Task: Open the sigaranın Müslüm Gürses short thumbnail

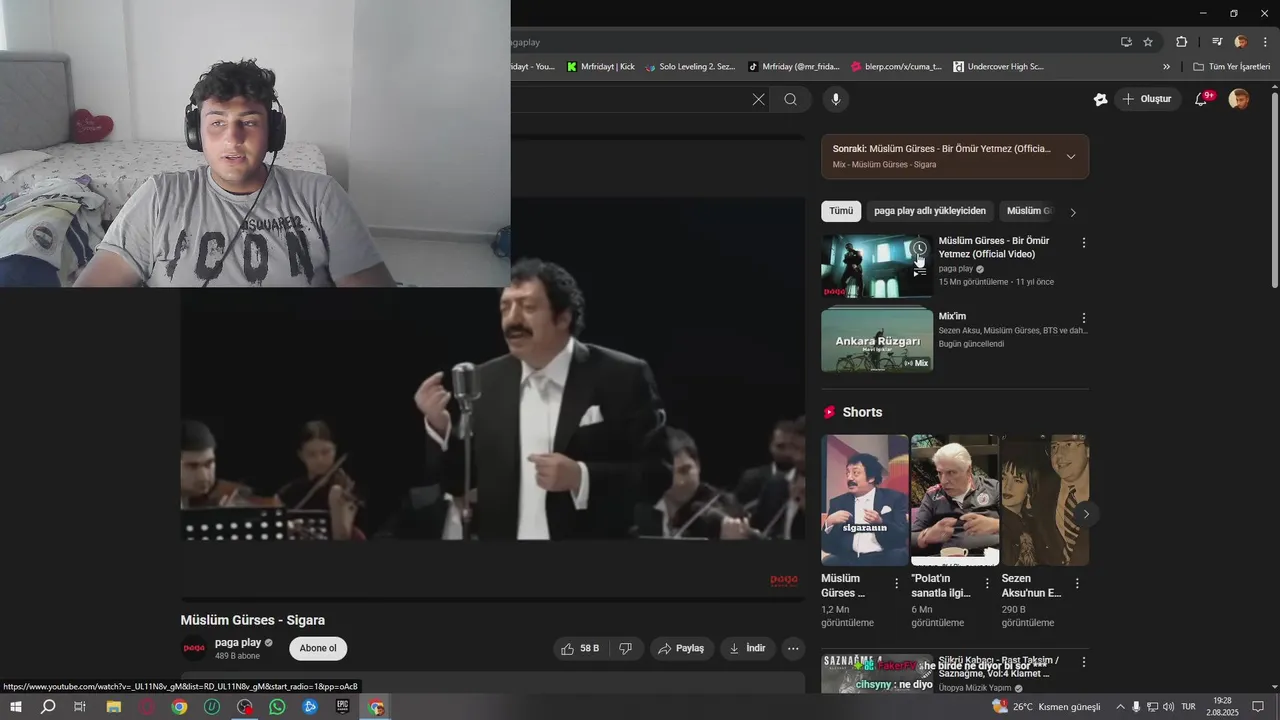Action: 865,500
